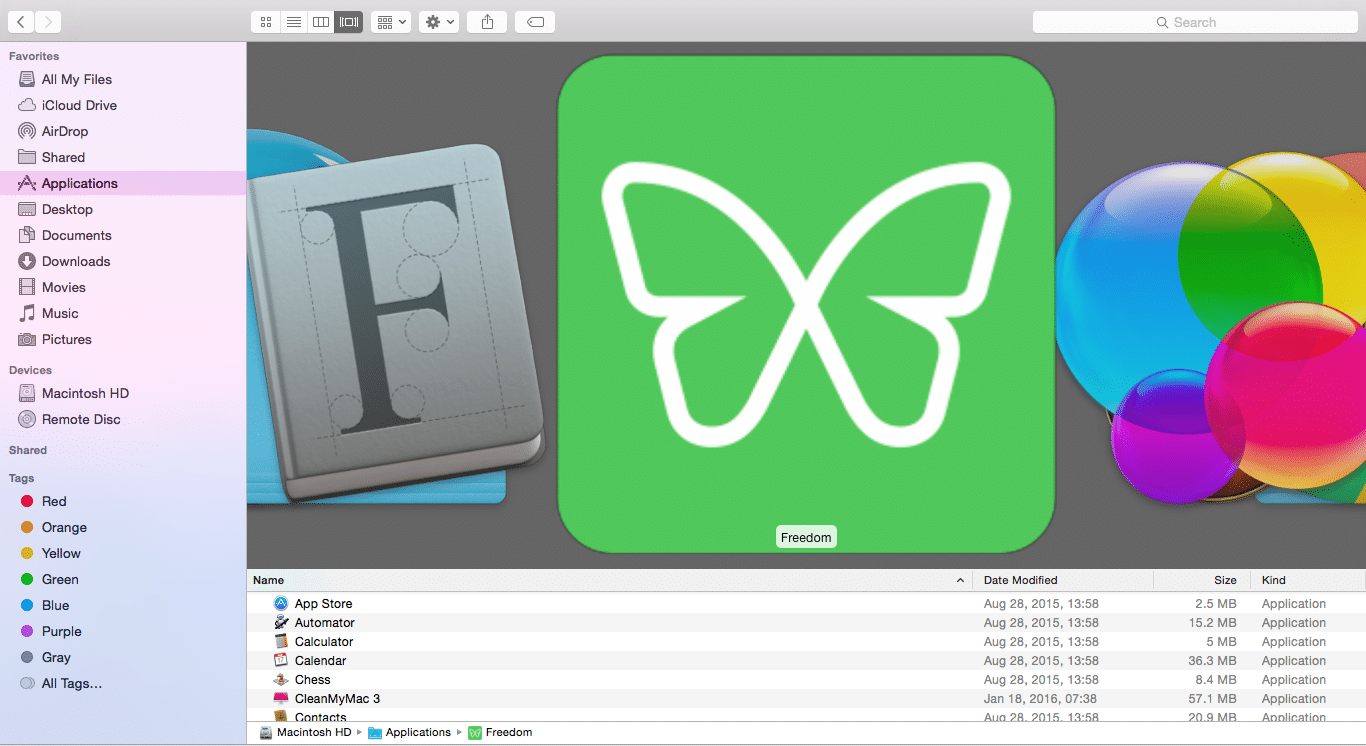Image resolution: width=1366 pixels, height=746 pixels.
Task: Switch to Cover Flow view
Action: pyautogui.click(x=348, y=22)
